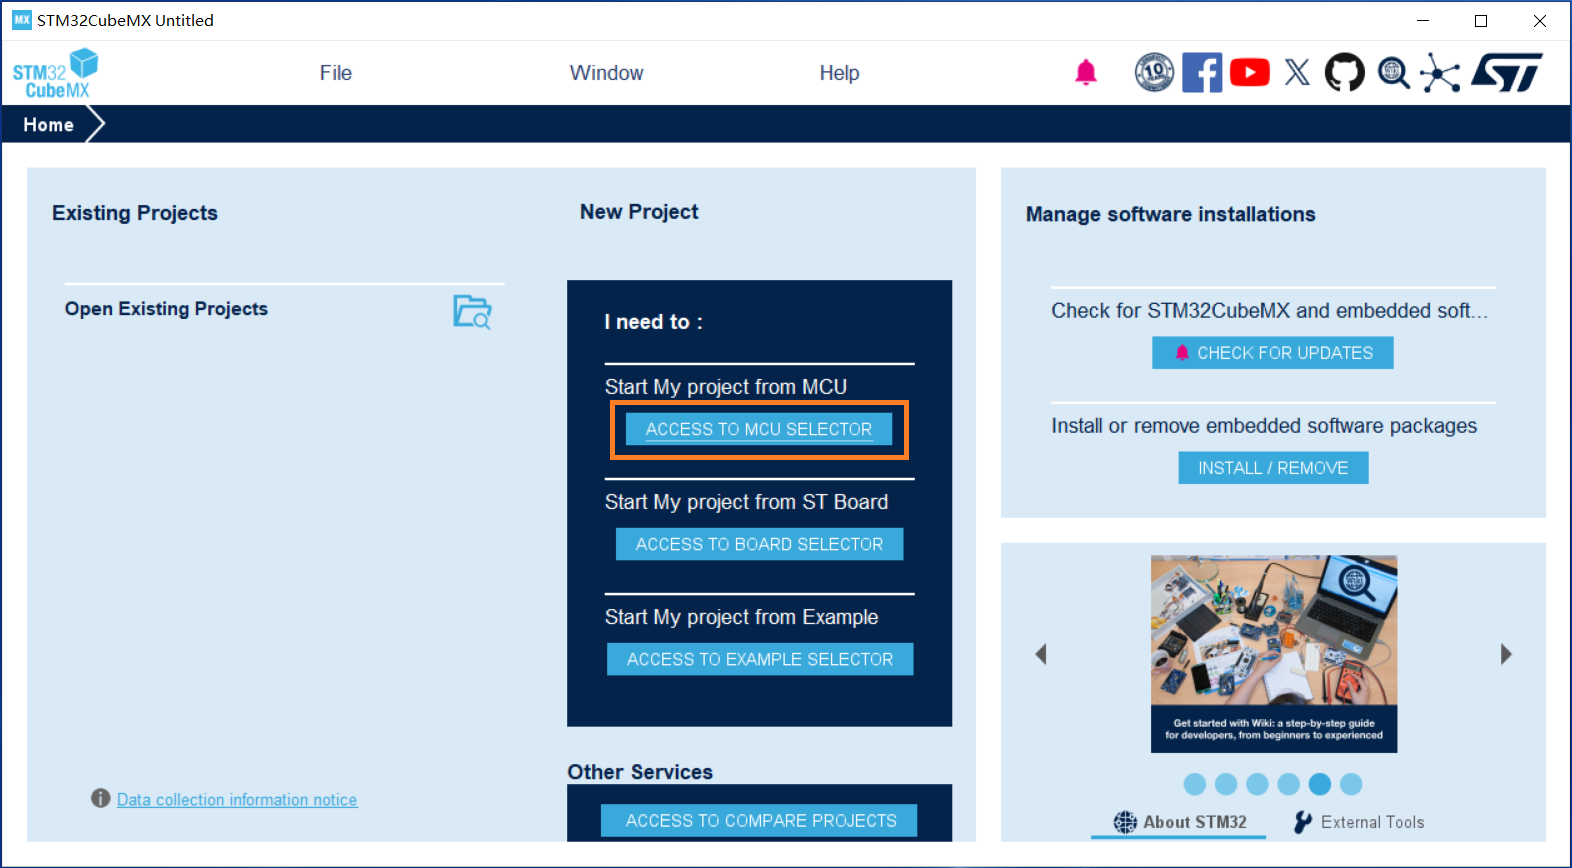Viewport: 1572px width, 868px height.
Task: Click ACCESS TO COMPARE PROJECTS button
Action: [x=759, y=820]
